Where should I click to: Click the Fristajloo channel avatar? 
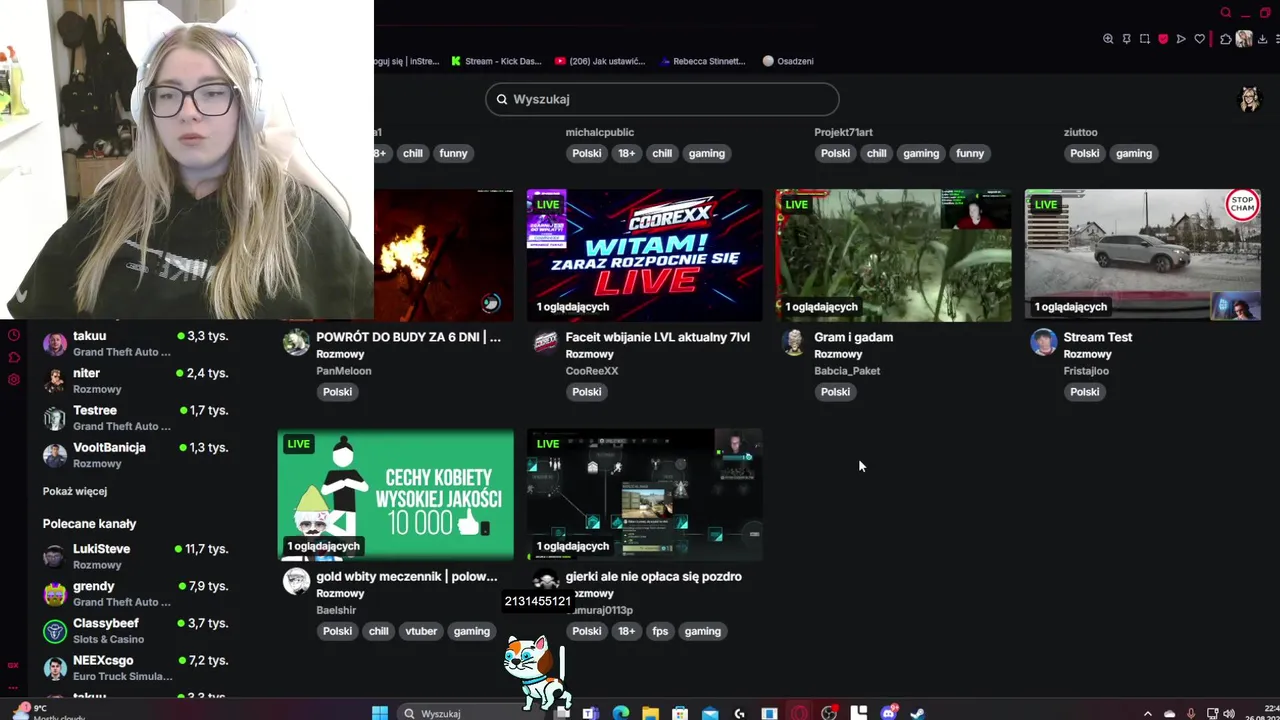tap(1043, 342)
